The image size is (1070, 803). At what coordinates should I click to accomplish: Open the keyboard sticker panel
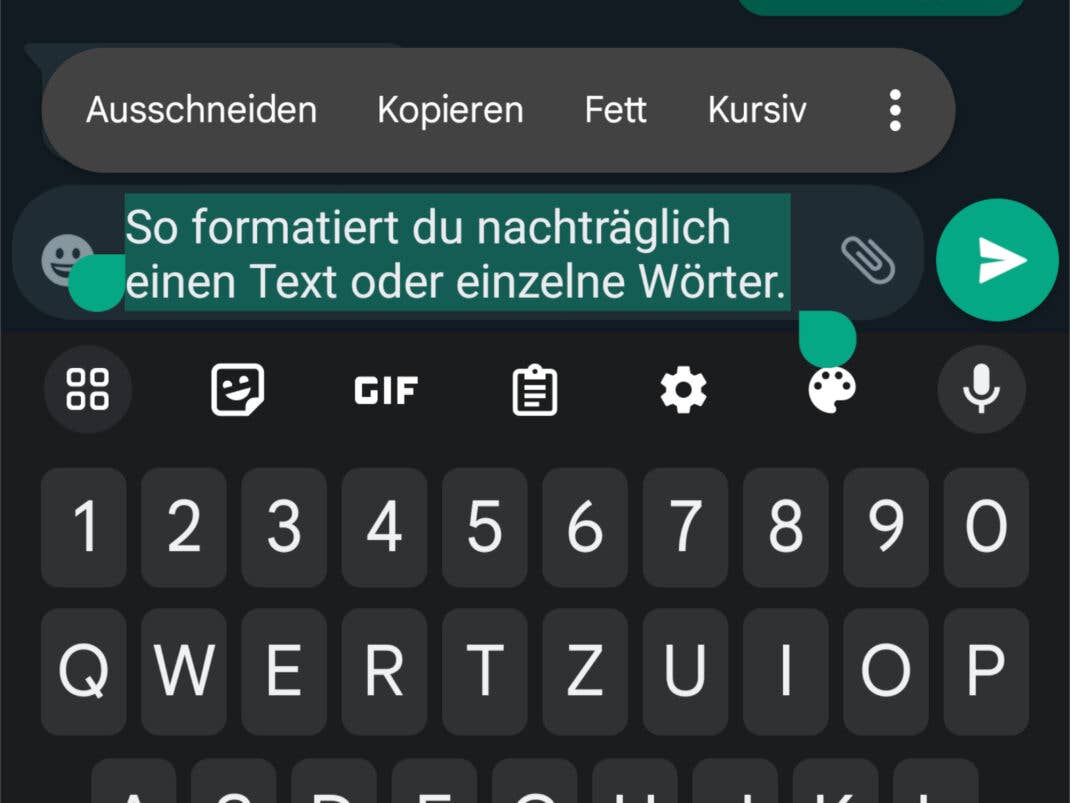[x=237, y=390]
